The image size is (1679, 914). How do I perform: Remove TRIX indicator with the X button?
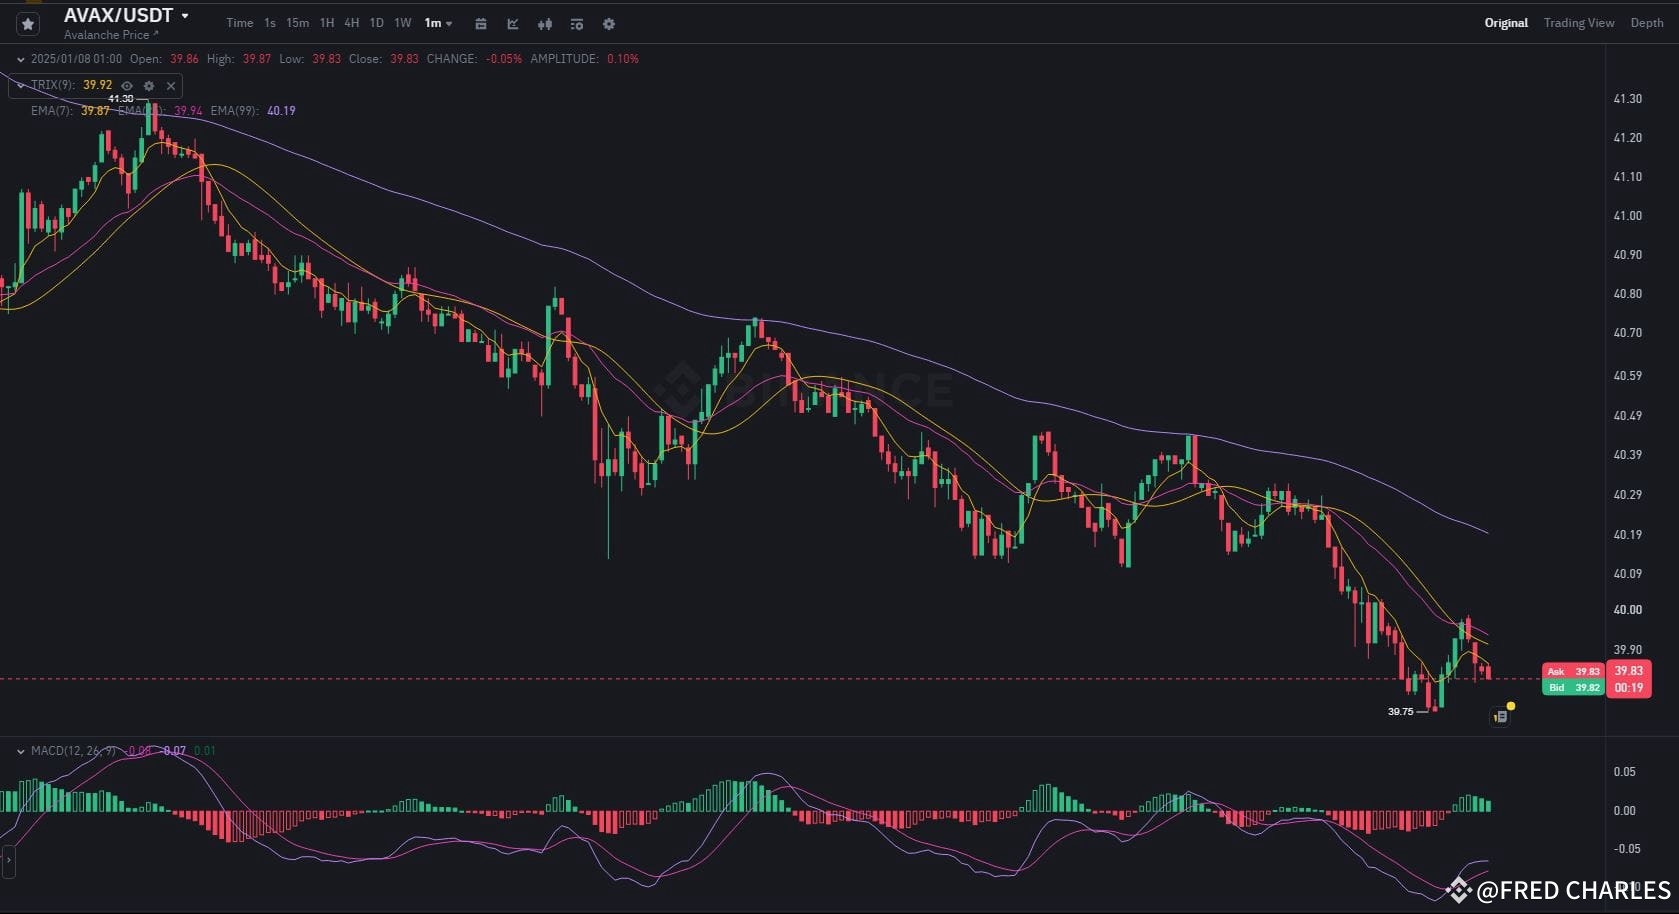(170, 86)
